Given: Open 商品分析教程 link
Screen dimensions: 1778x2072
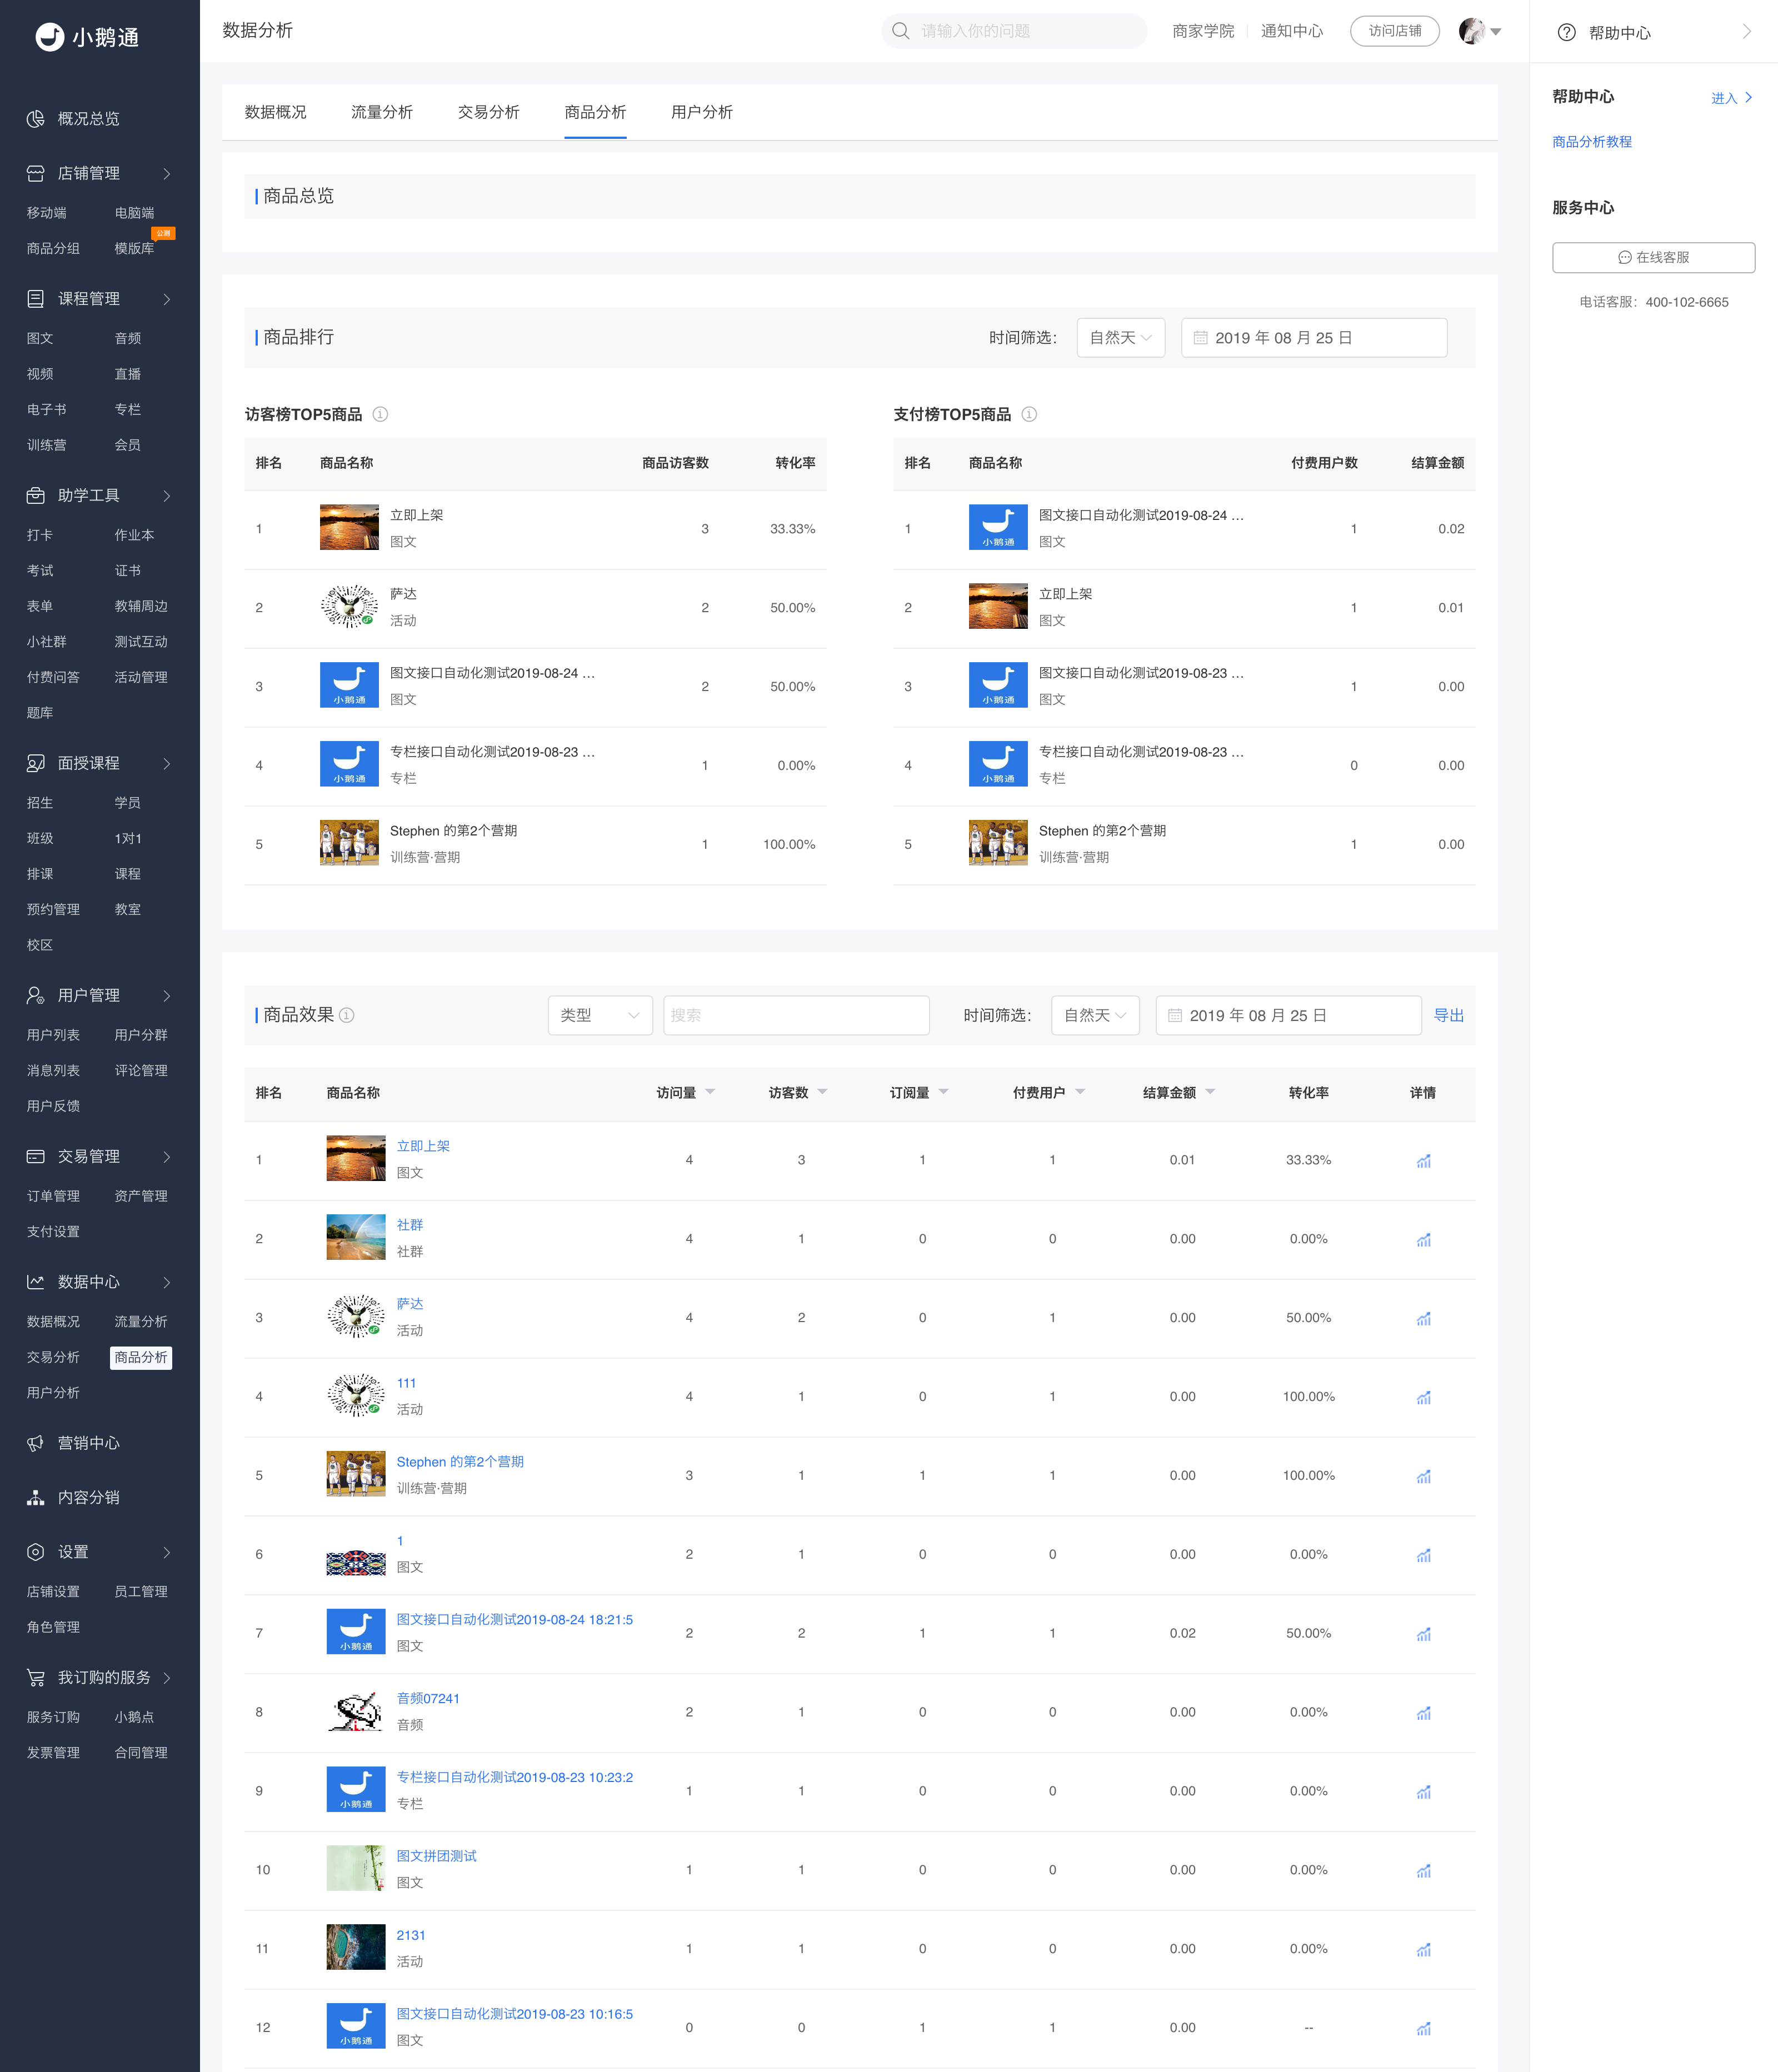Looking at the screenshot, I should [1592, 142].
